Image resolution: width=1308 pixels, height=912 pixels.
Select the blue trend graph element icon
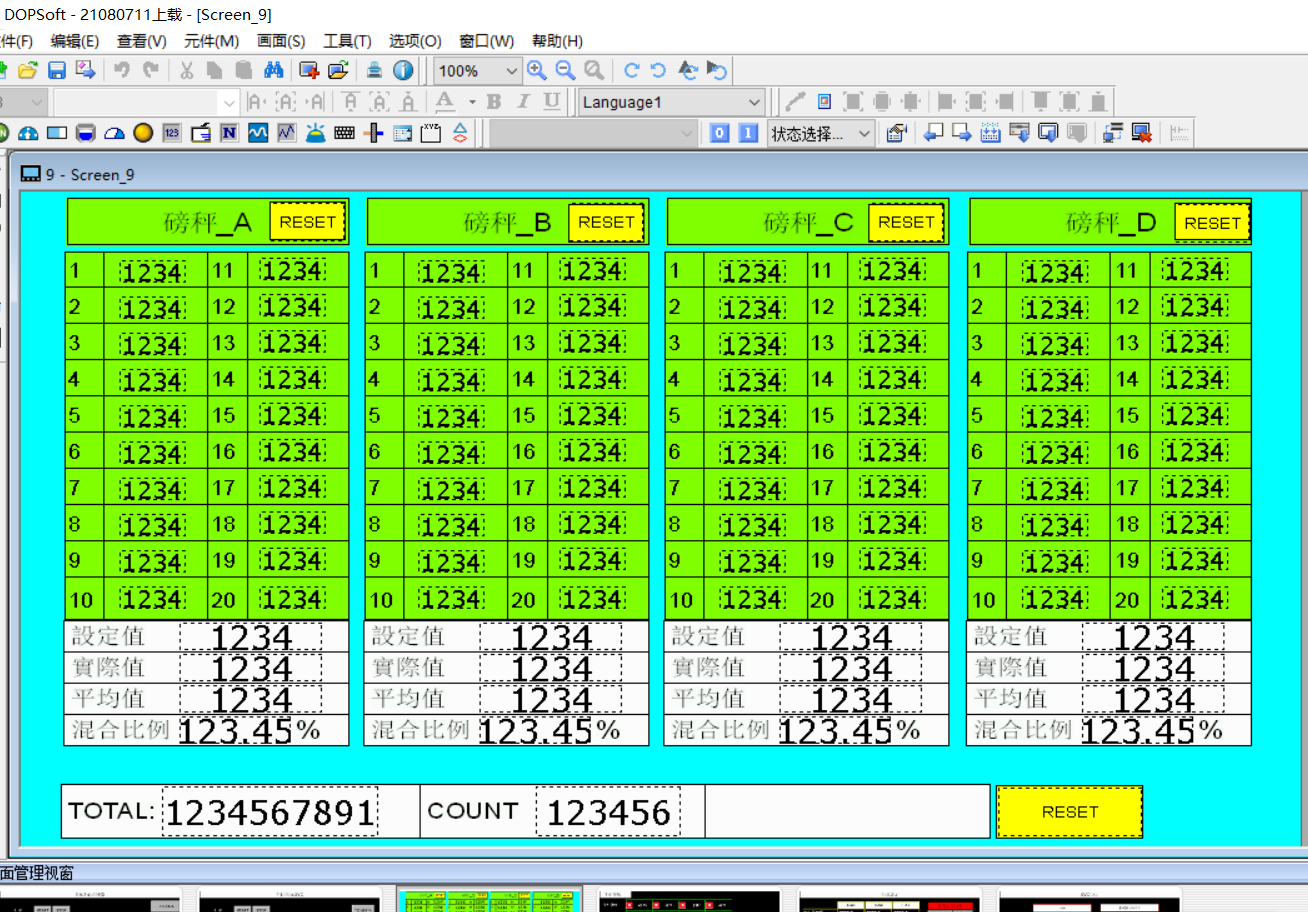coord(258,133)
